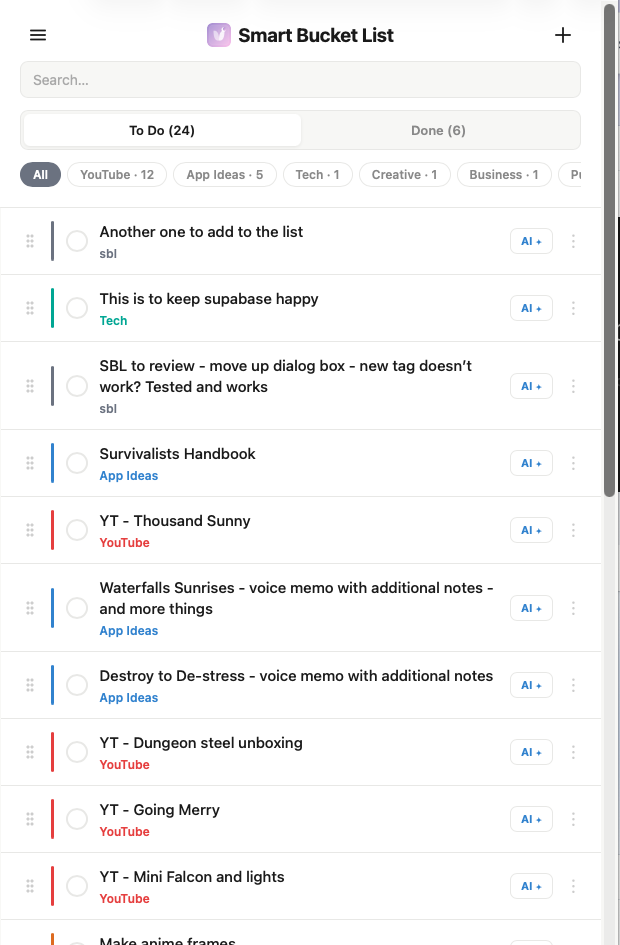The height and width of the screenshot is (945, 620).
Task: Click AI button for supabase happy item
Action: pos(531,308)
